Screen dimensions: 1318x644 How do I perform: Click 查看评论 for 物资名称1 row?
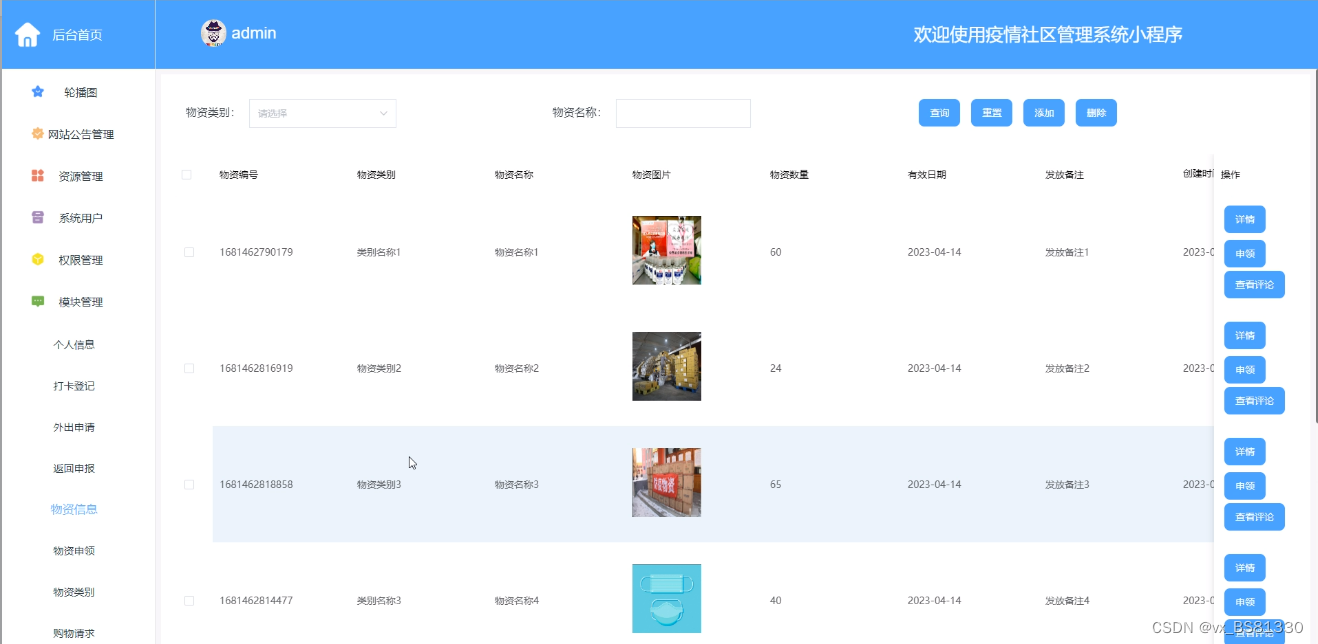coord(1254,285)
